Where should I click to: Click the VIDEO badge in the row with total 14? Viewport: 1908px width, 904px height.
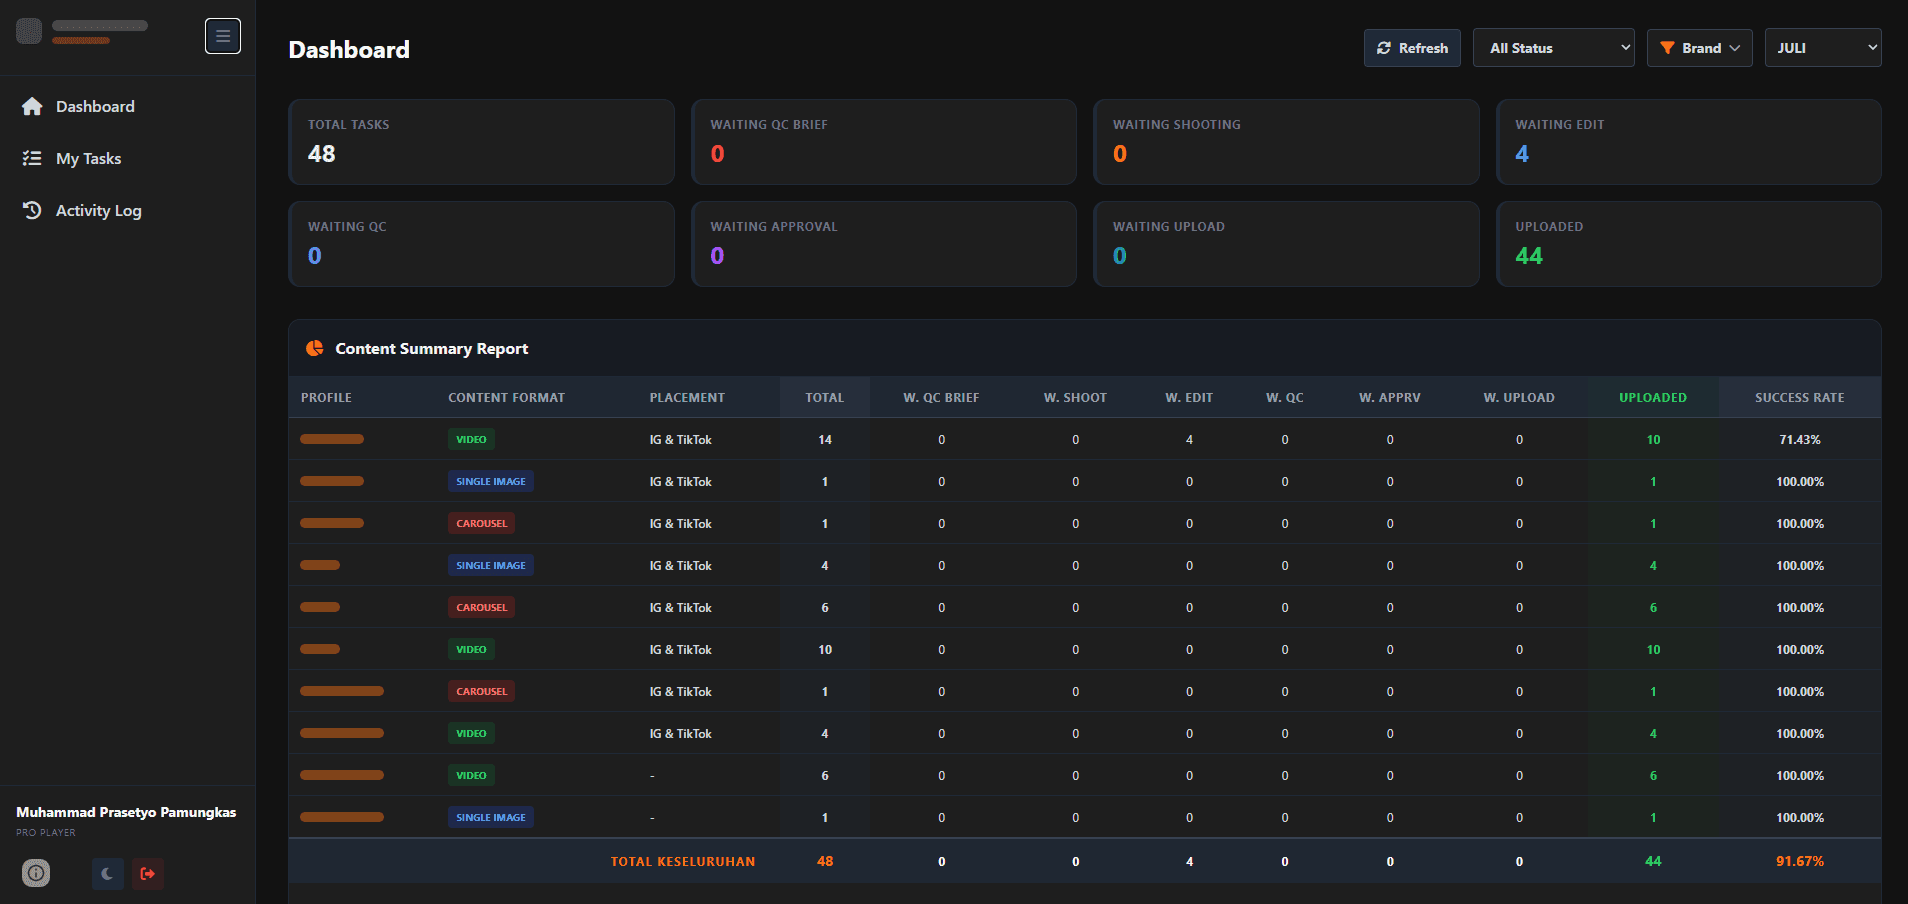pos(471,439)
